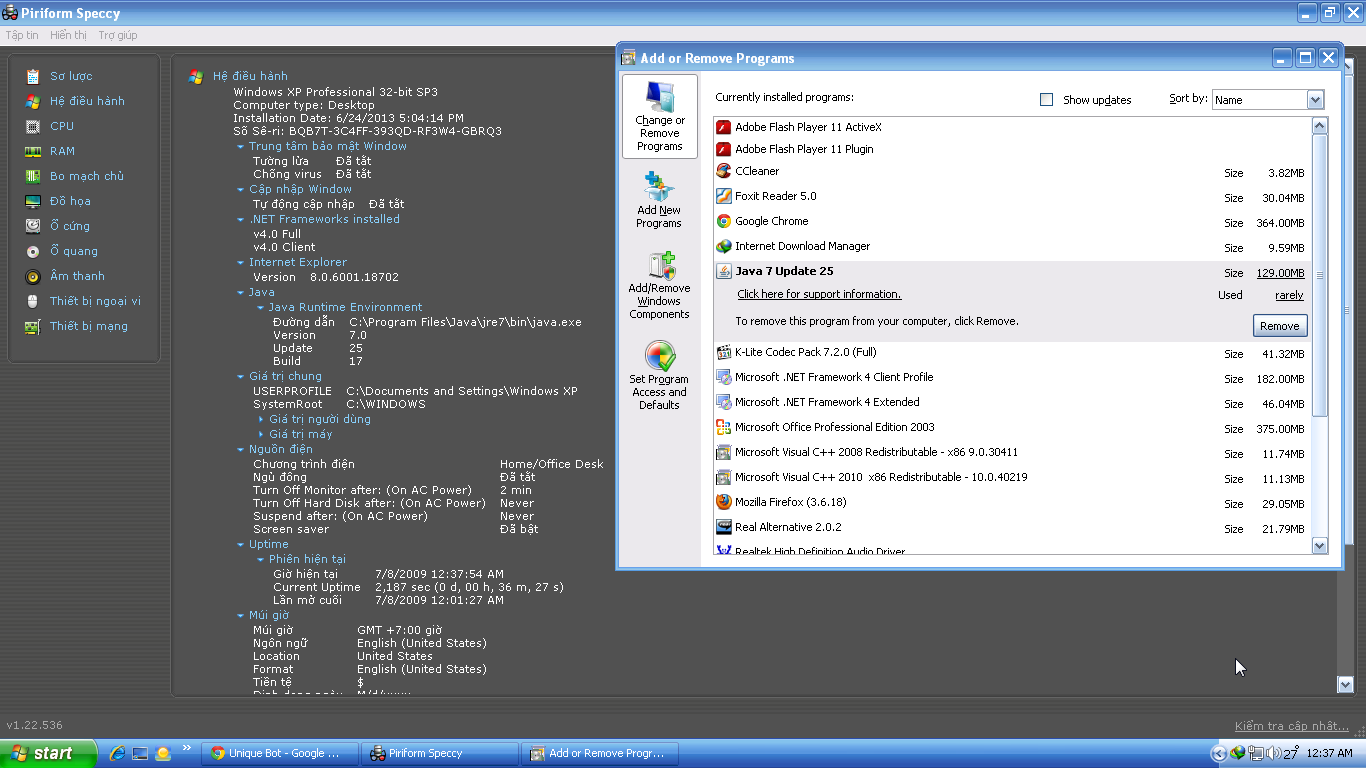
Task: Select Adobe Flash Player 11 Plugin row
Action: tap(1012, 149)
